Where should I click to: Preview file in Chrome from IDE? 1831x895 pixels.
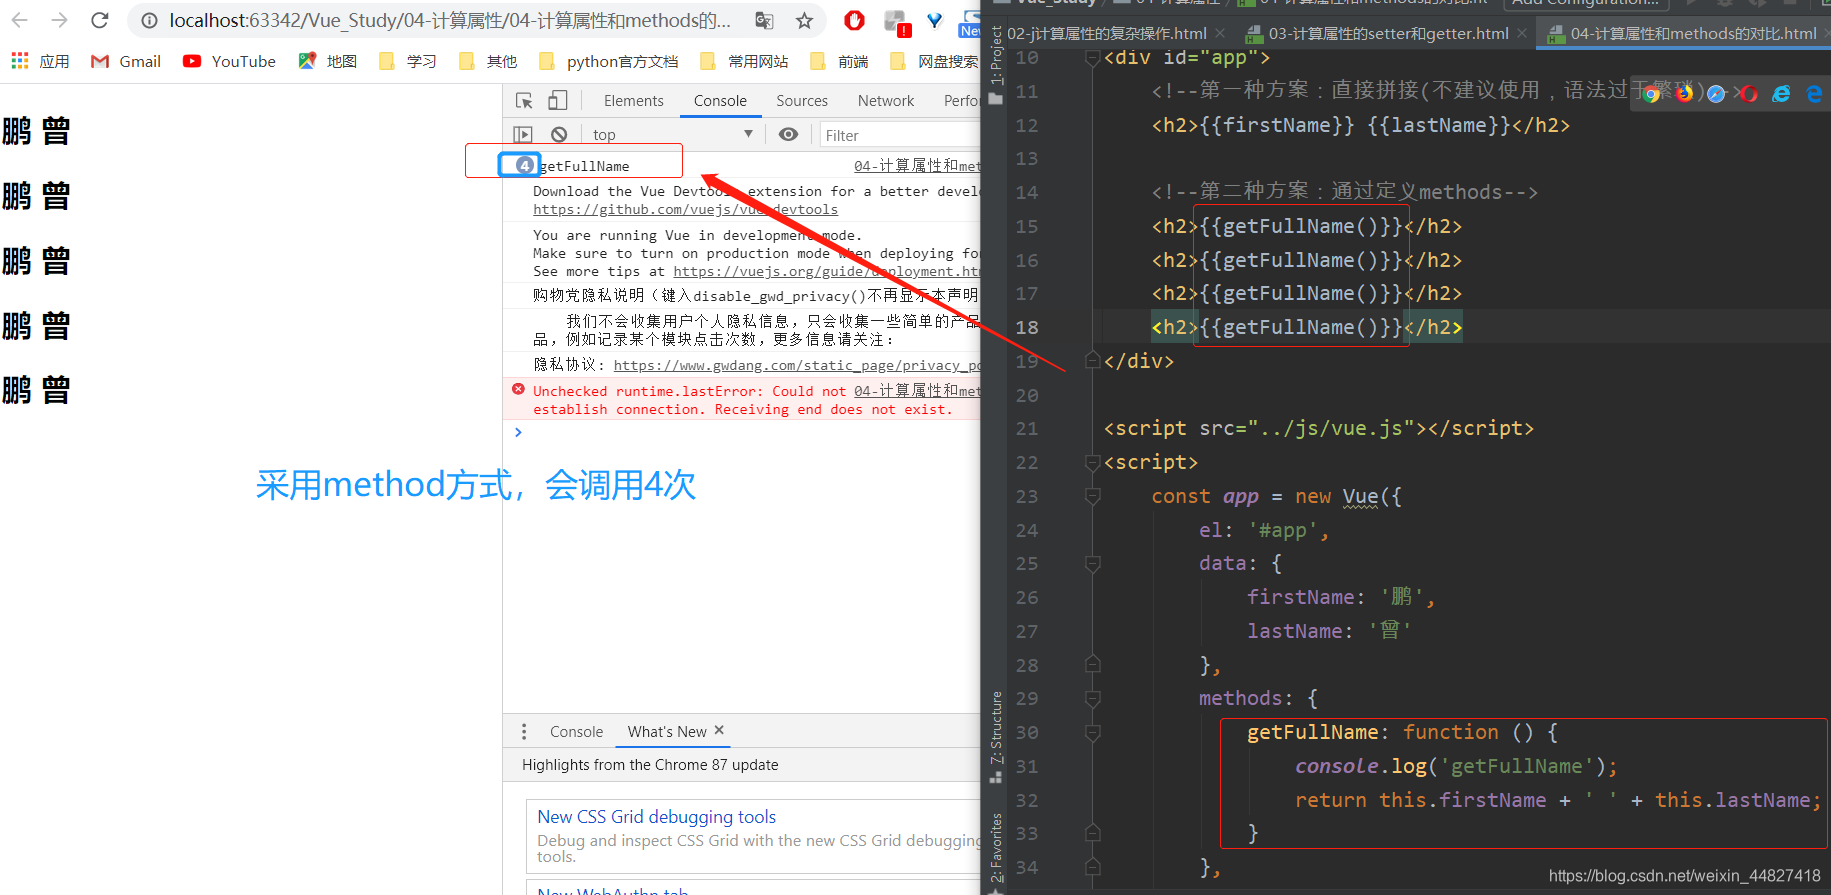click(1651, 94)
